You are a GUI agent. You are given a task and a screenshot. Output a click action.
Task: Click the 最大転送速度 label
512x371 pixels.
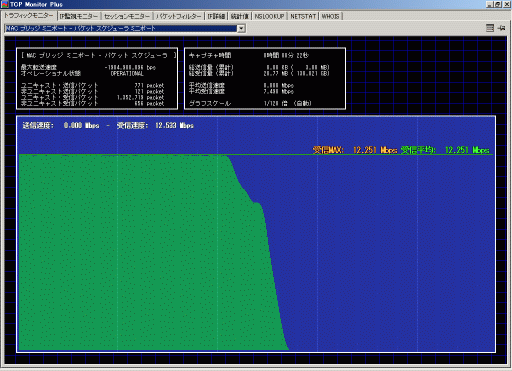[39, 67]
